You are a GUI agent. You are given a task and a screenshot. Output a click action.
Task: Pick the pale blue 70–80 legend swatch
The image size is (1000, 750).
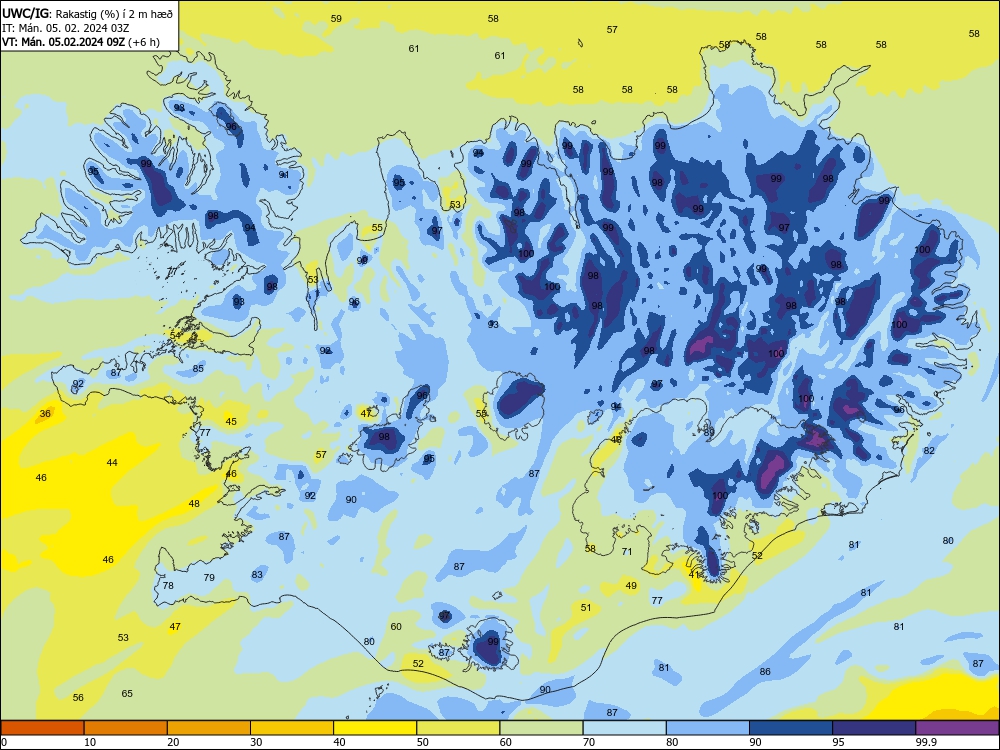pos(624,727)
